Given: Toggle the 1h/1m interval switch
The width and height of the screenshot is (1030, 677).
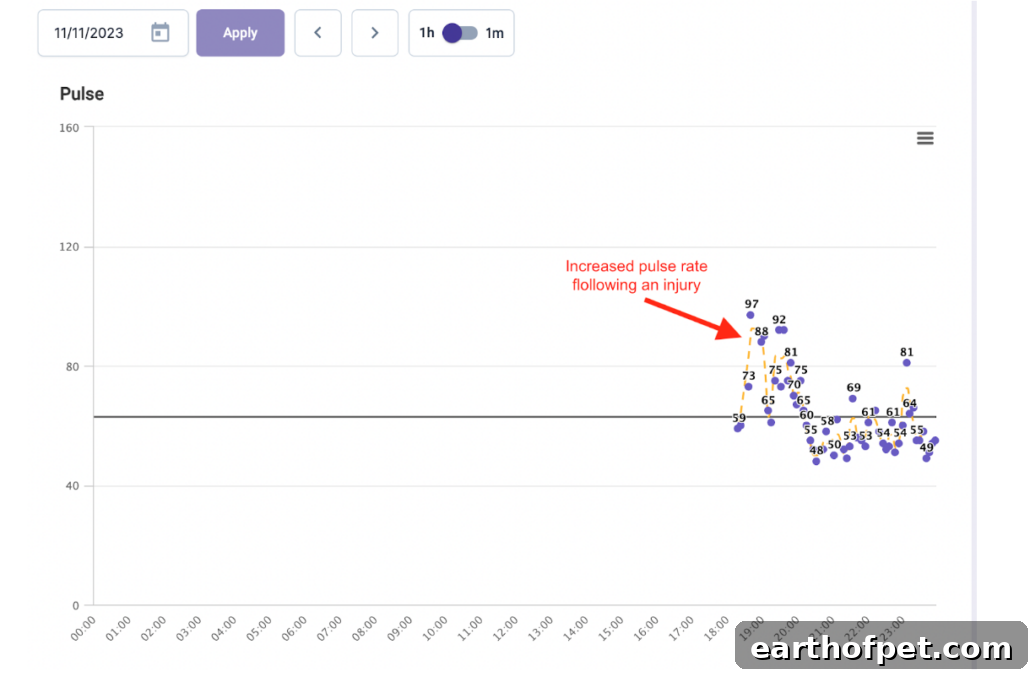Looking at the screenshot, I should [x=459, y=33].
